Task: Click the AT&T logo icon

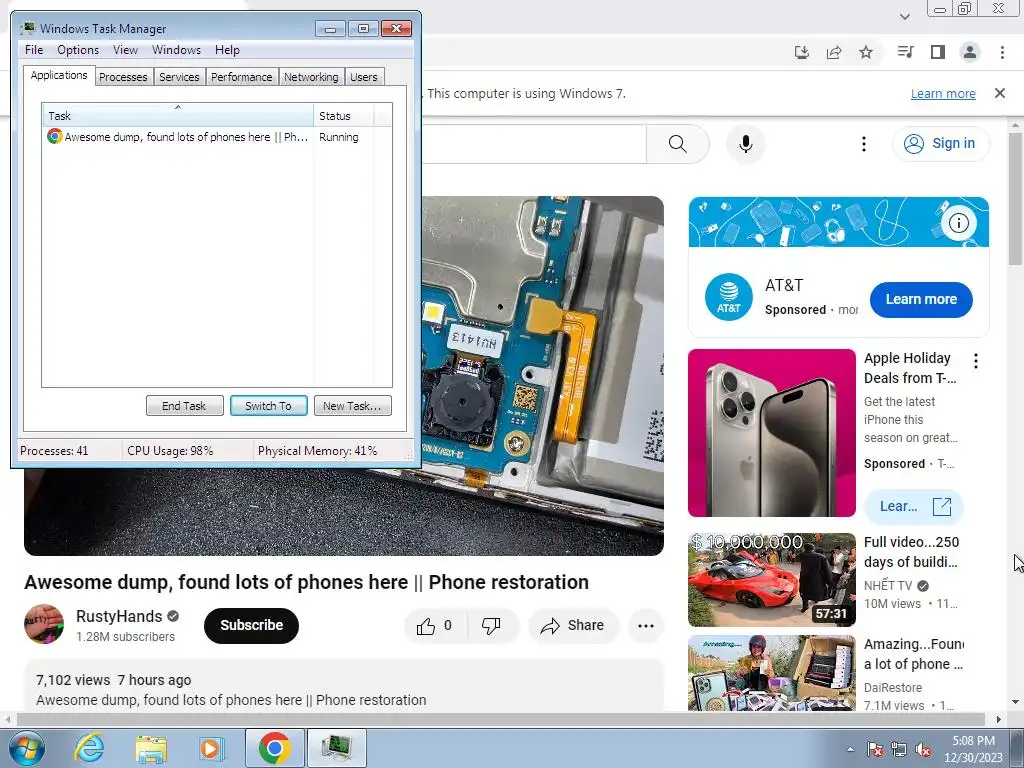Action: coord(729,298)
